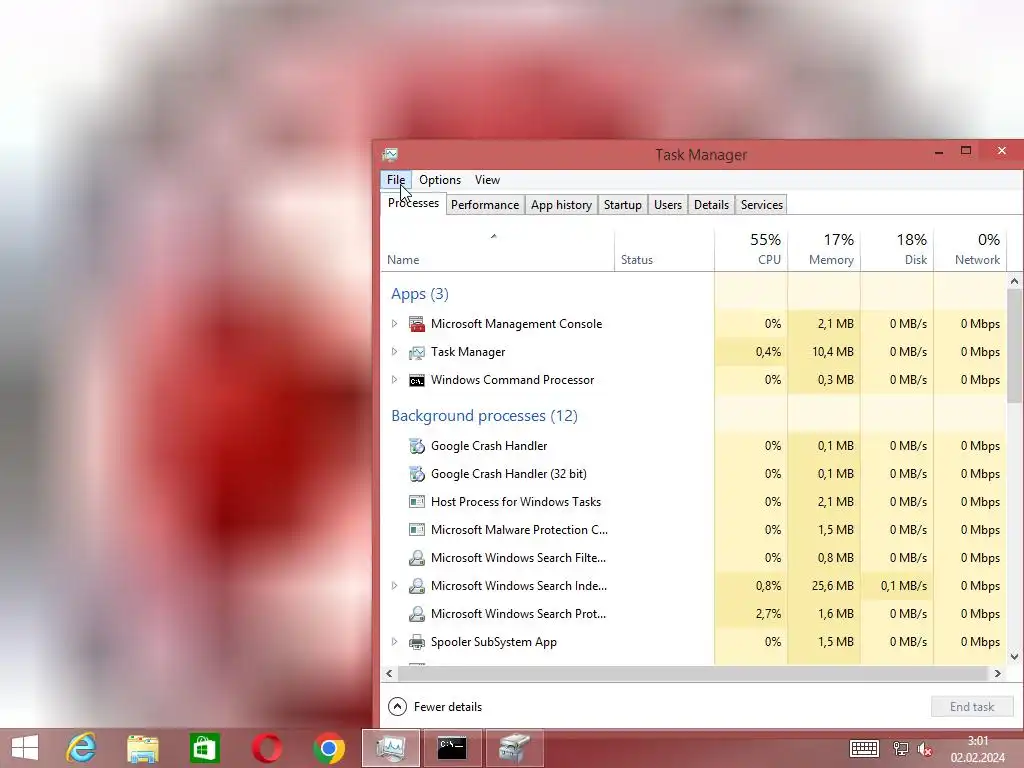This screenshot has height=768, width=1024.
Task: Click the Apps (3) group header
Action: click(420, 294)
